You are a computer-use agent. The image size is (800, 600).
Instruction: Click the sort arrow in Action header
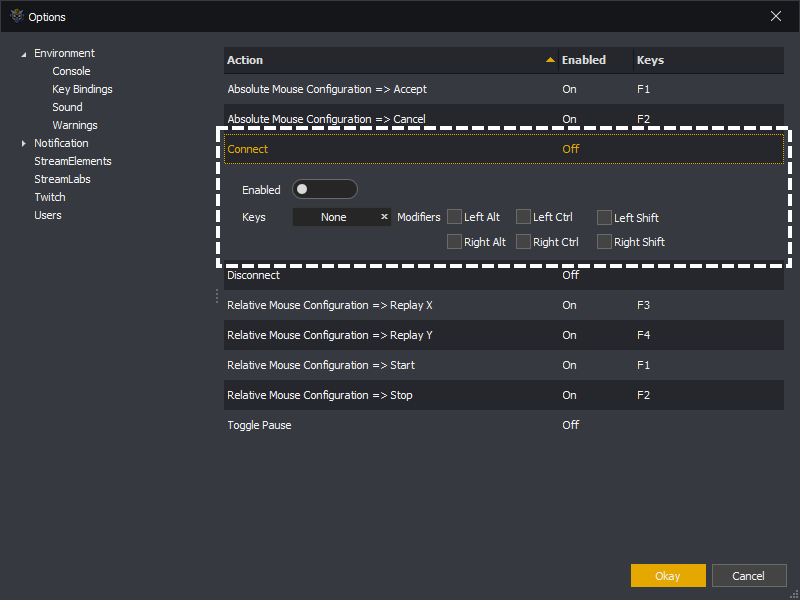point(550,60)
